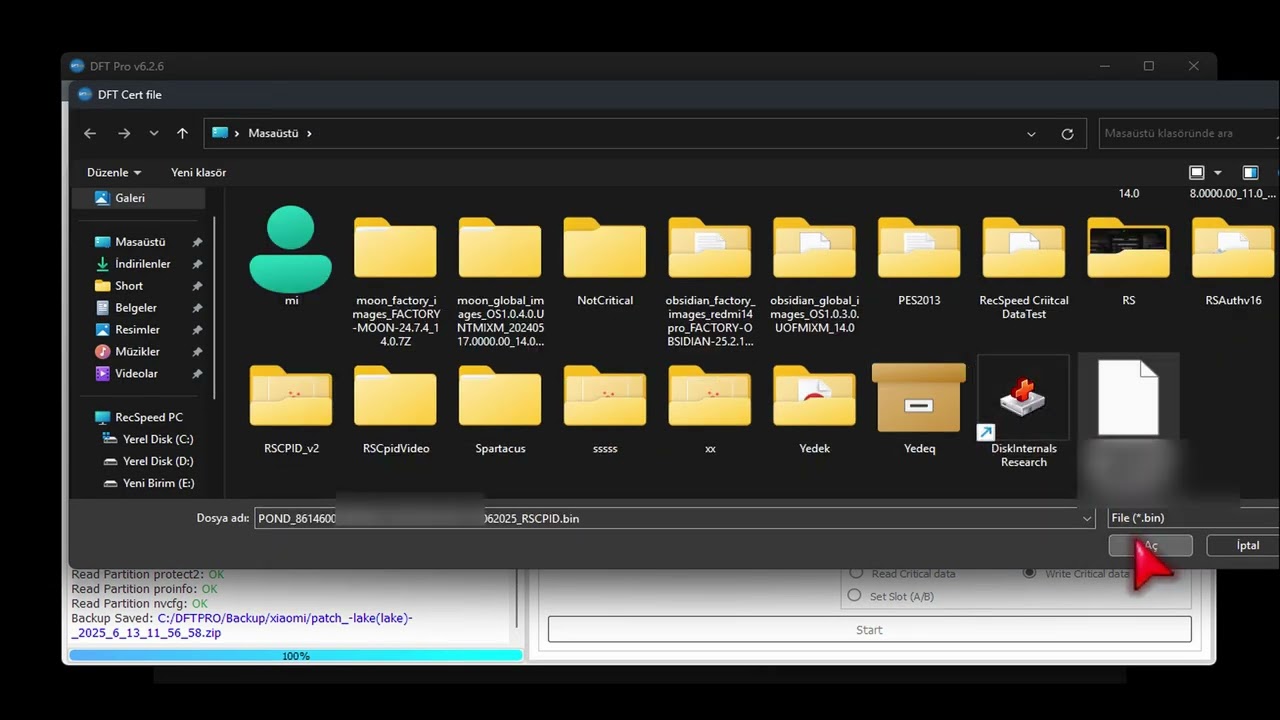Open the mi user folder icon

290,249
